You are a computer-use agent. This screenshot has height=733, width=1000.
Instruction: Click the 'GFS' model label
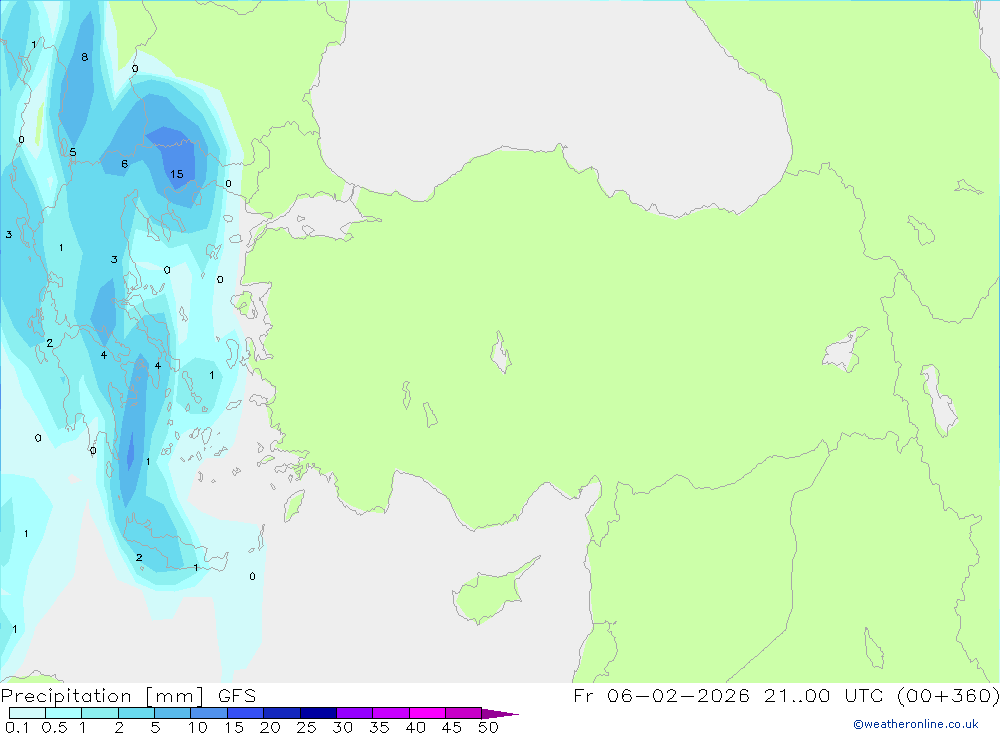click(x=237, y=696)
